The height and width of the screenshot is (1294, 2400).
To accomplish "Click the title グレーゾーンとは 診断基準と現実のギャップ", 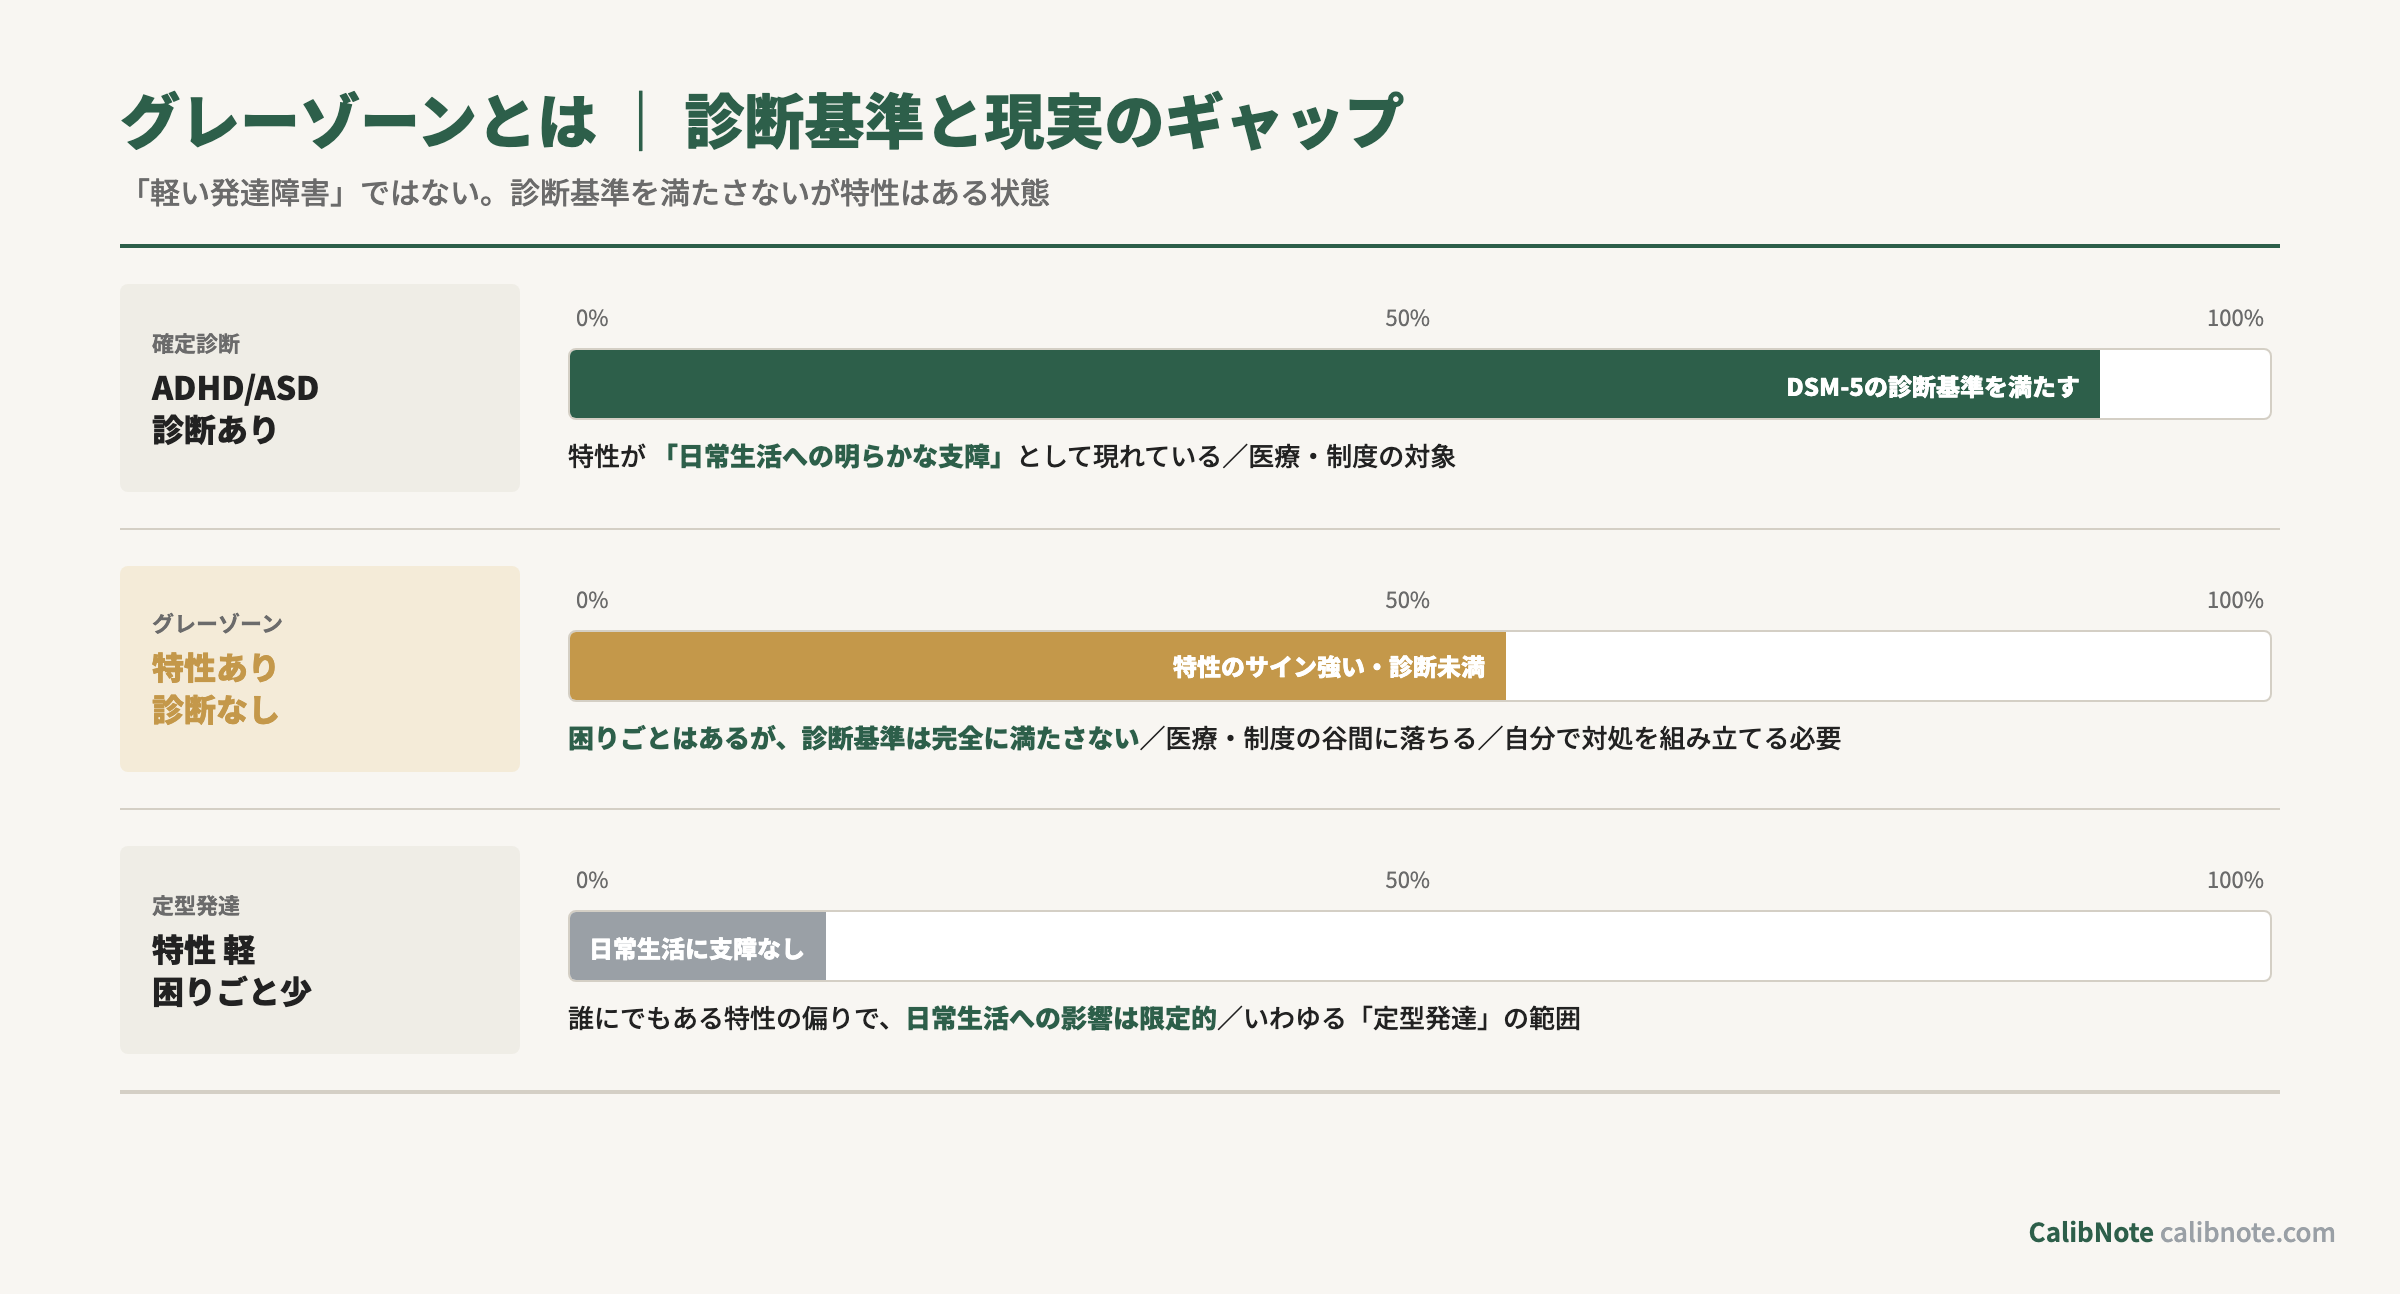I will coord(761,122).
